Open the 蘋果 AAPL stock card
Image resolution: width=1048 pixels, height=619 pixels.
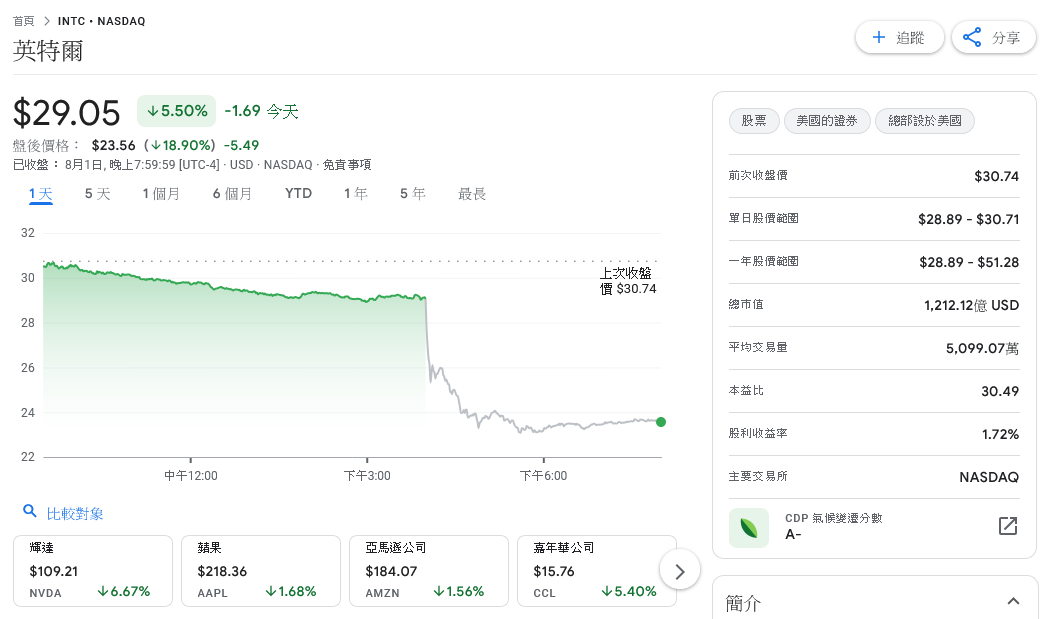[x=261, y=571]
